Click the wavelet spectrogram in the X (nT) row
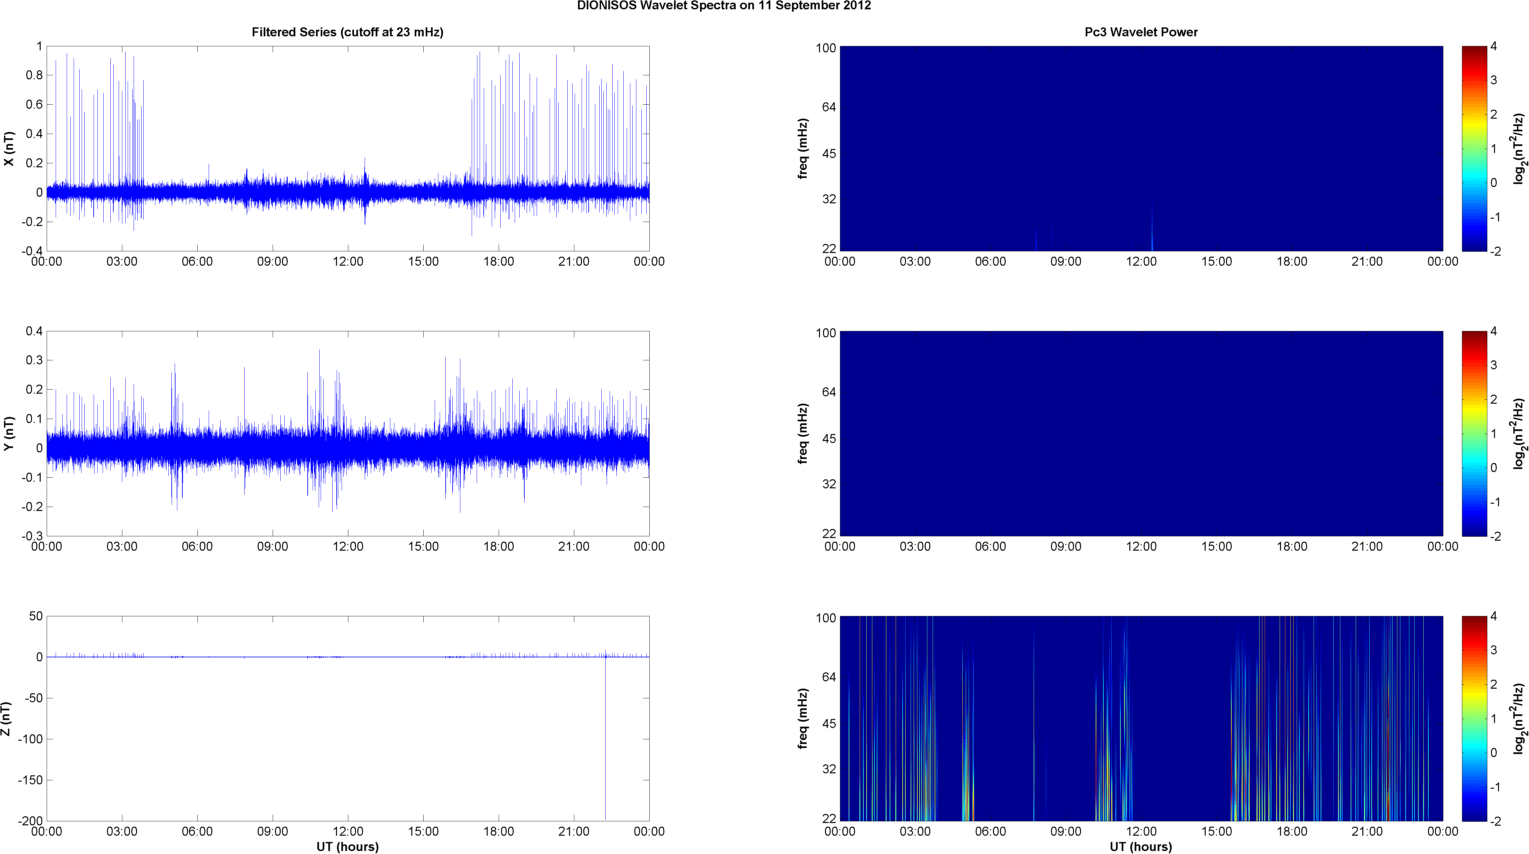This screenshot has height=854, width=1529. (x=1141, y=149)
